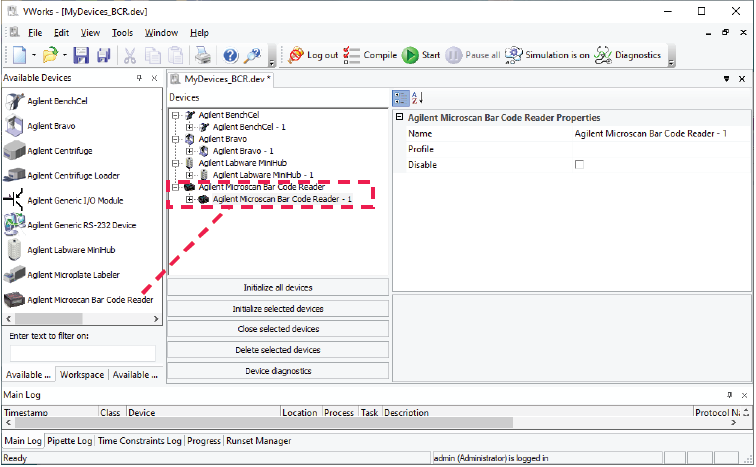Click the Save toolbar icon
Viewport: 756px width, 467px height.
[x=81, y=55]
